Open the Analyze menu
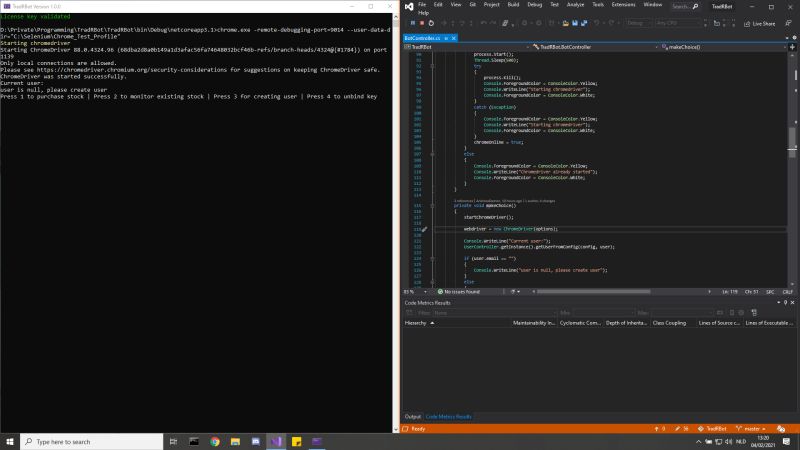 pos(576,5)
